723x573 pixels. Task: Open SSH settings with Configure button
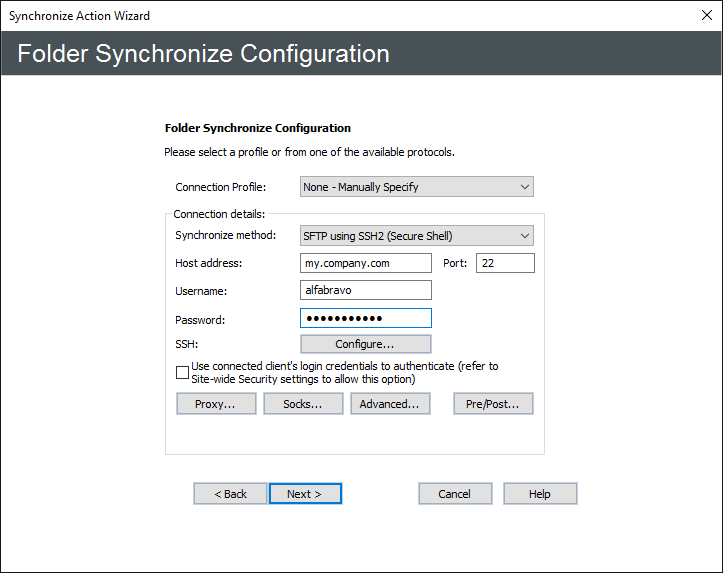pos(366,344)
